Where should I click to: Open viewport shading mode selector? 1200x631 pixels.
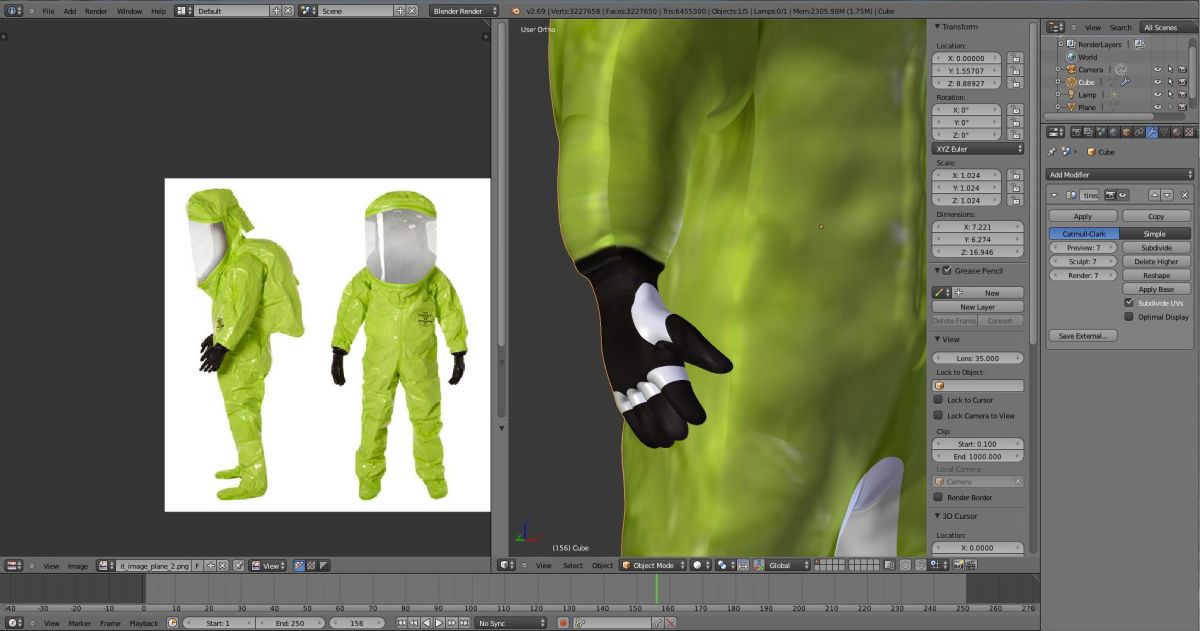click(700, 565)
